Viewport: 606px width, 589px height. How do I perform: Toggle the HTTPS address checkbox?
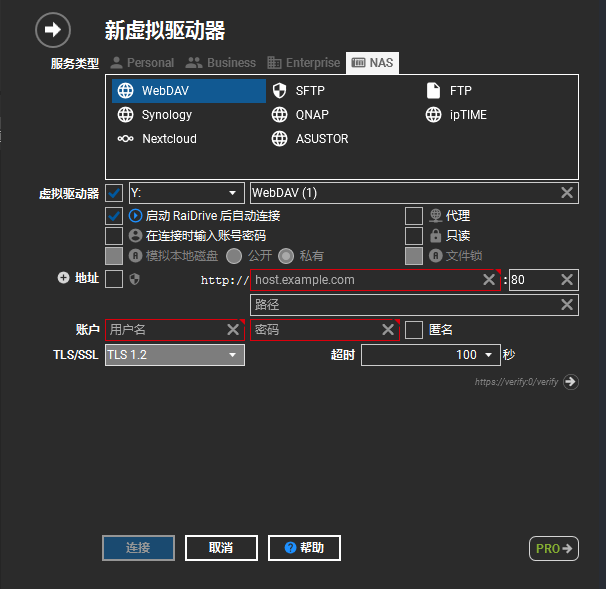(x=114, y=279)
